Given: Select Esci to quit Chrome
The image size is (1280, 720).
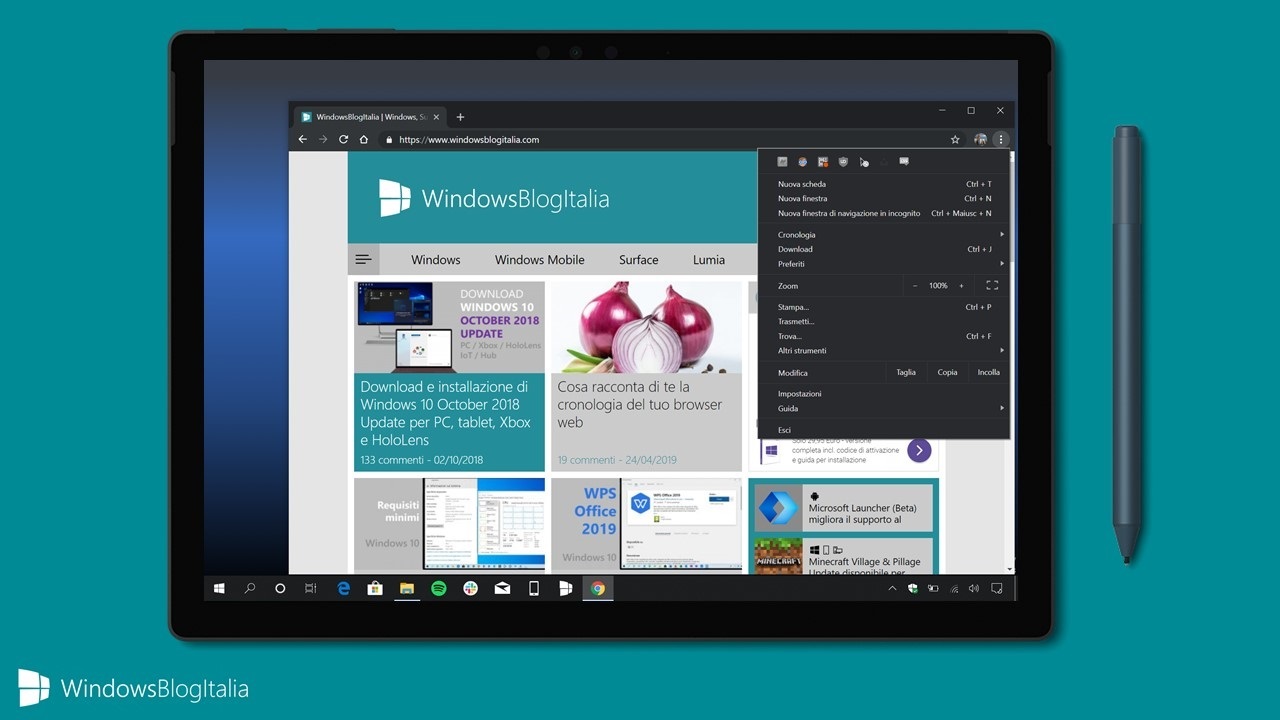Looking at the screenshot, I should pyautogui.click(x=884, y=430).
